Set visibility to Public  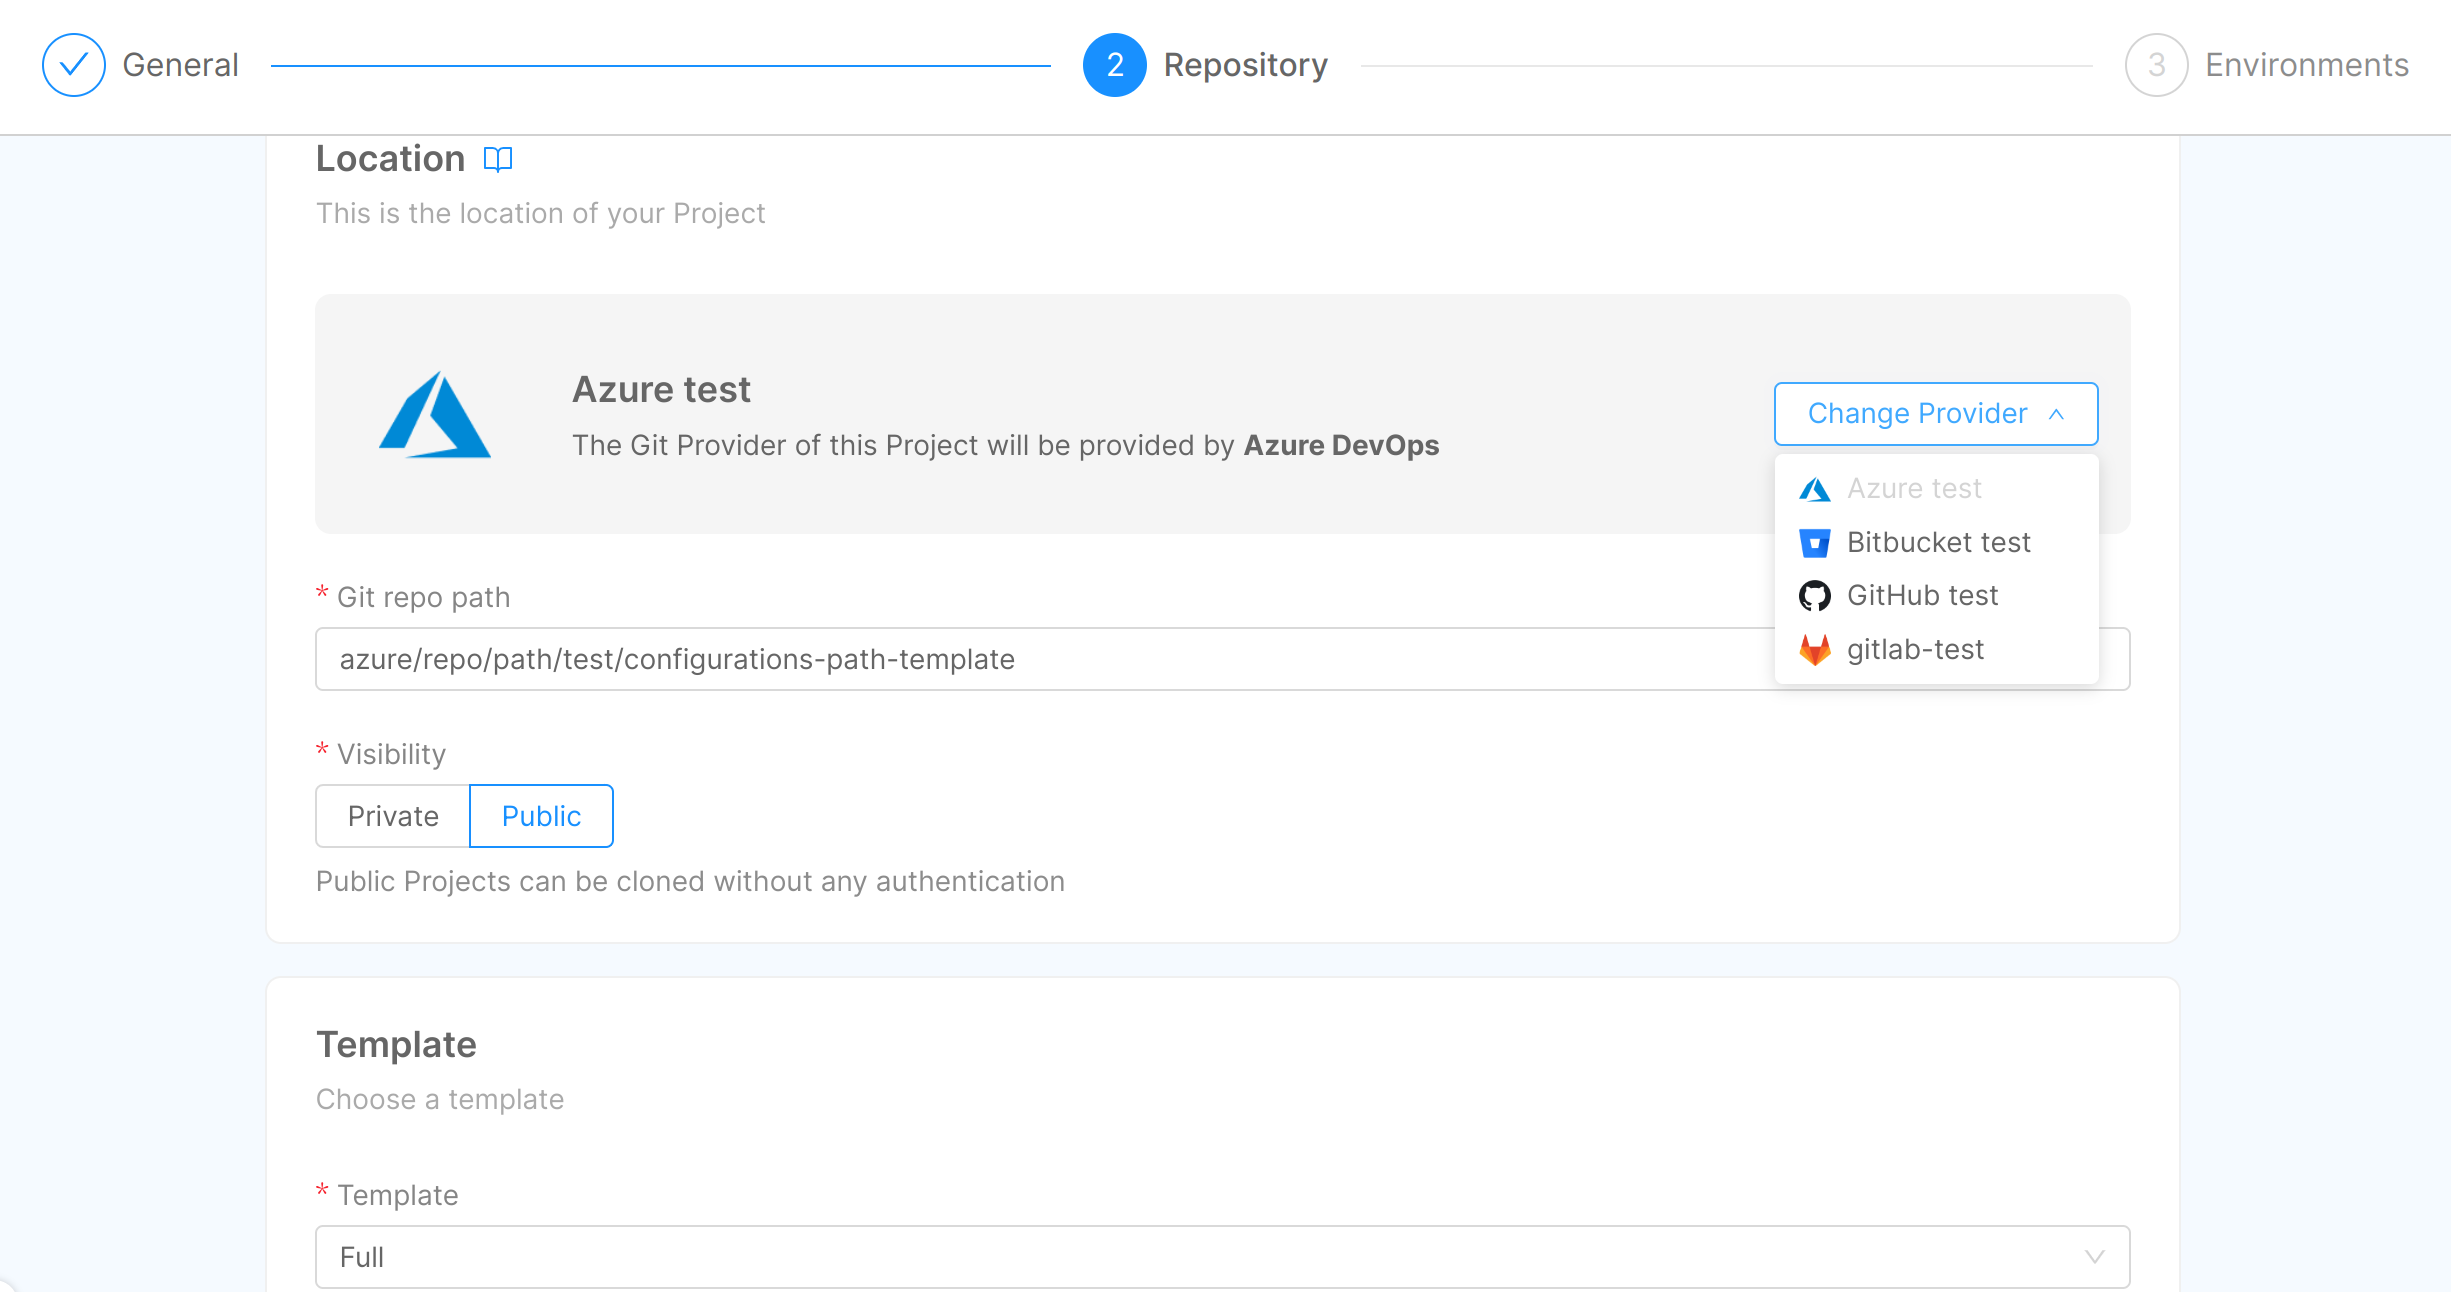pos(541,816)
